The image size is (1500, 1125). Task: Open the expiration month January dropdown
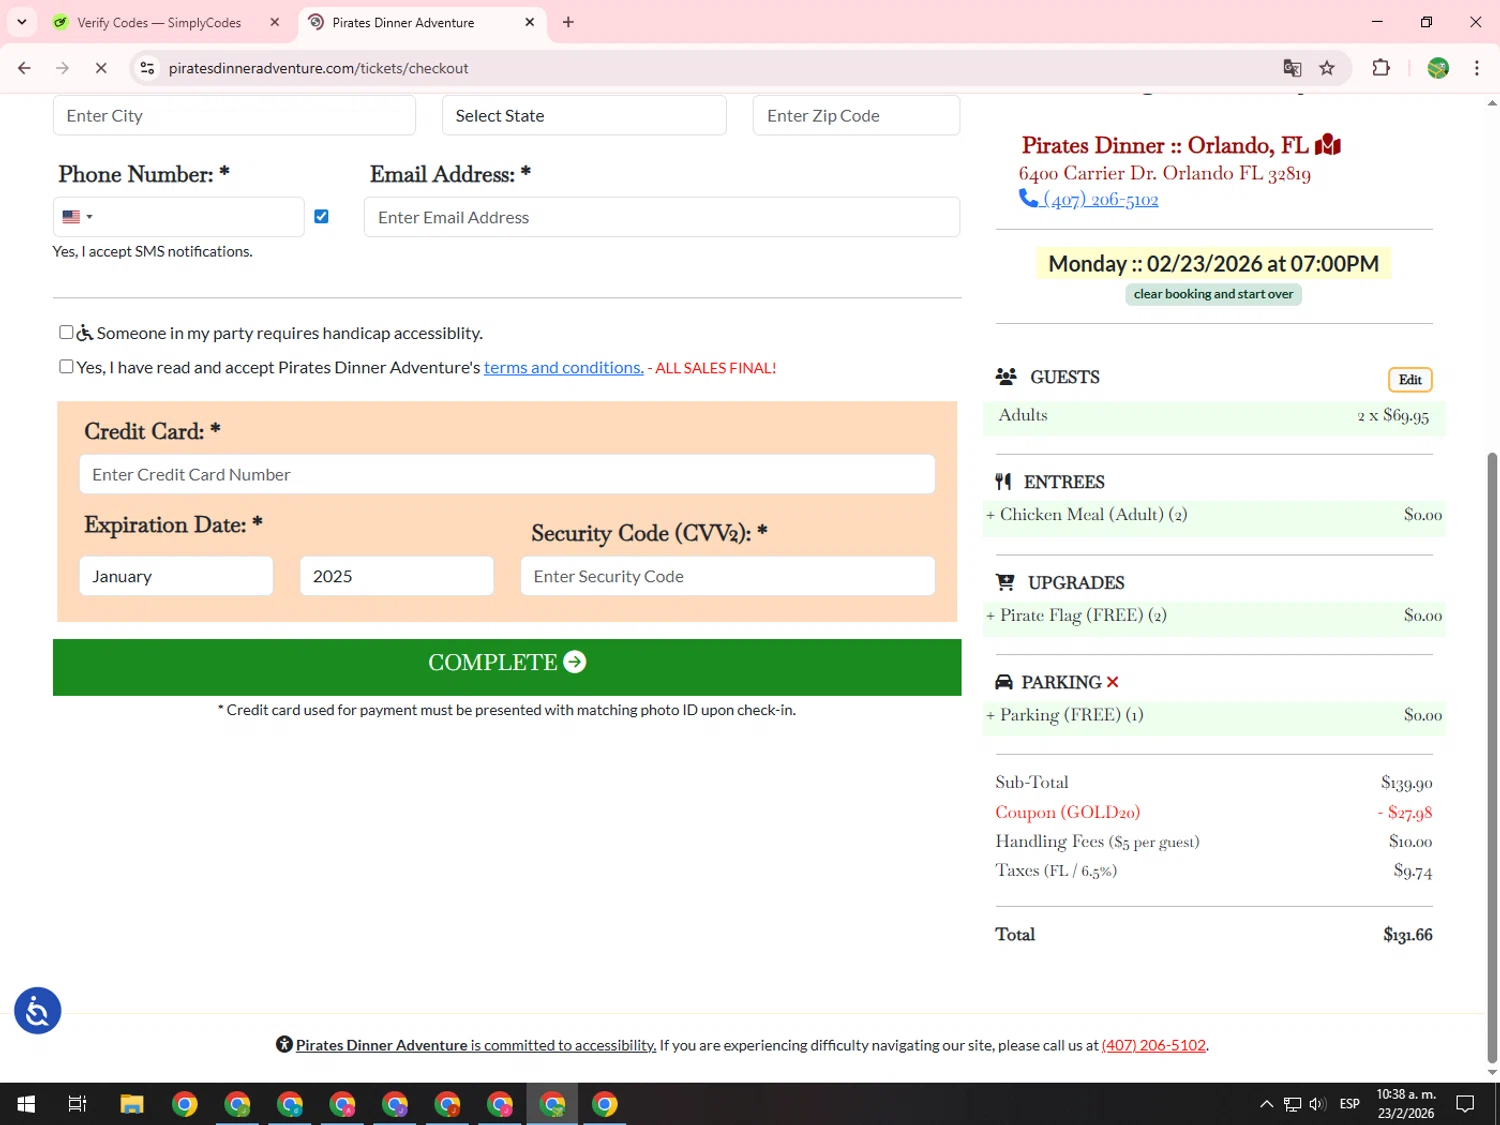pos(176,576)
